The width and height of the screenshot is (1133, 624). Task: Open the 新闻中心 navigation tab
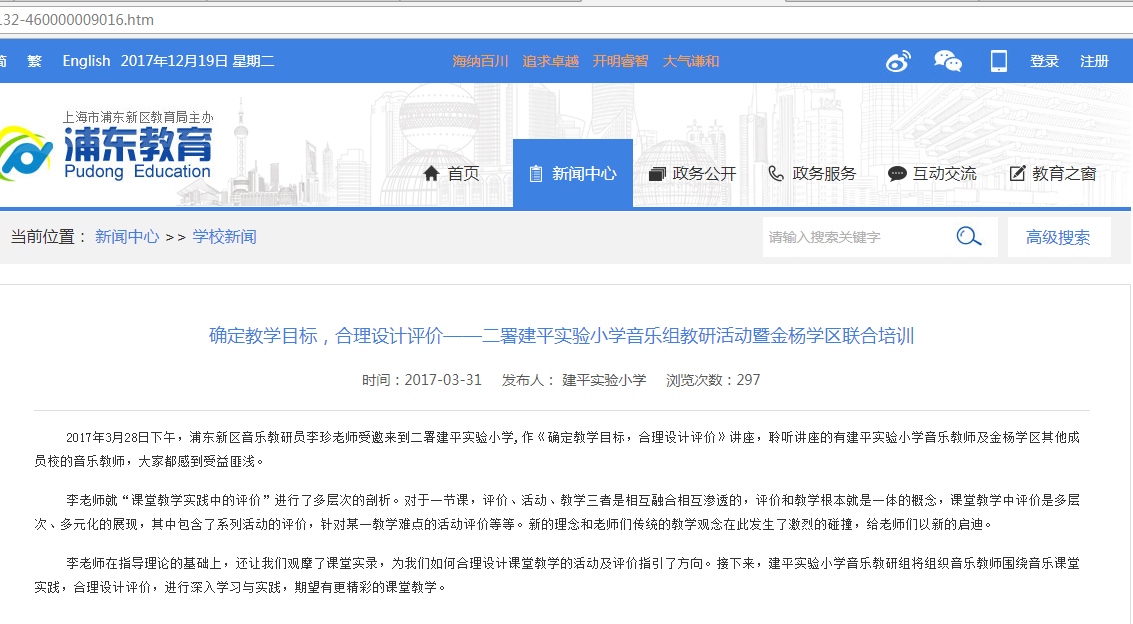573,173
